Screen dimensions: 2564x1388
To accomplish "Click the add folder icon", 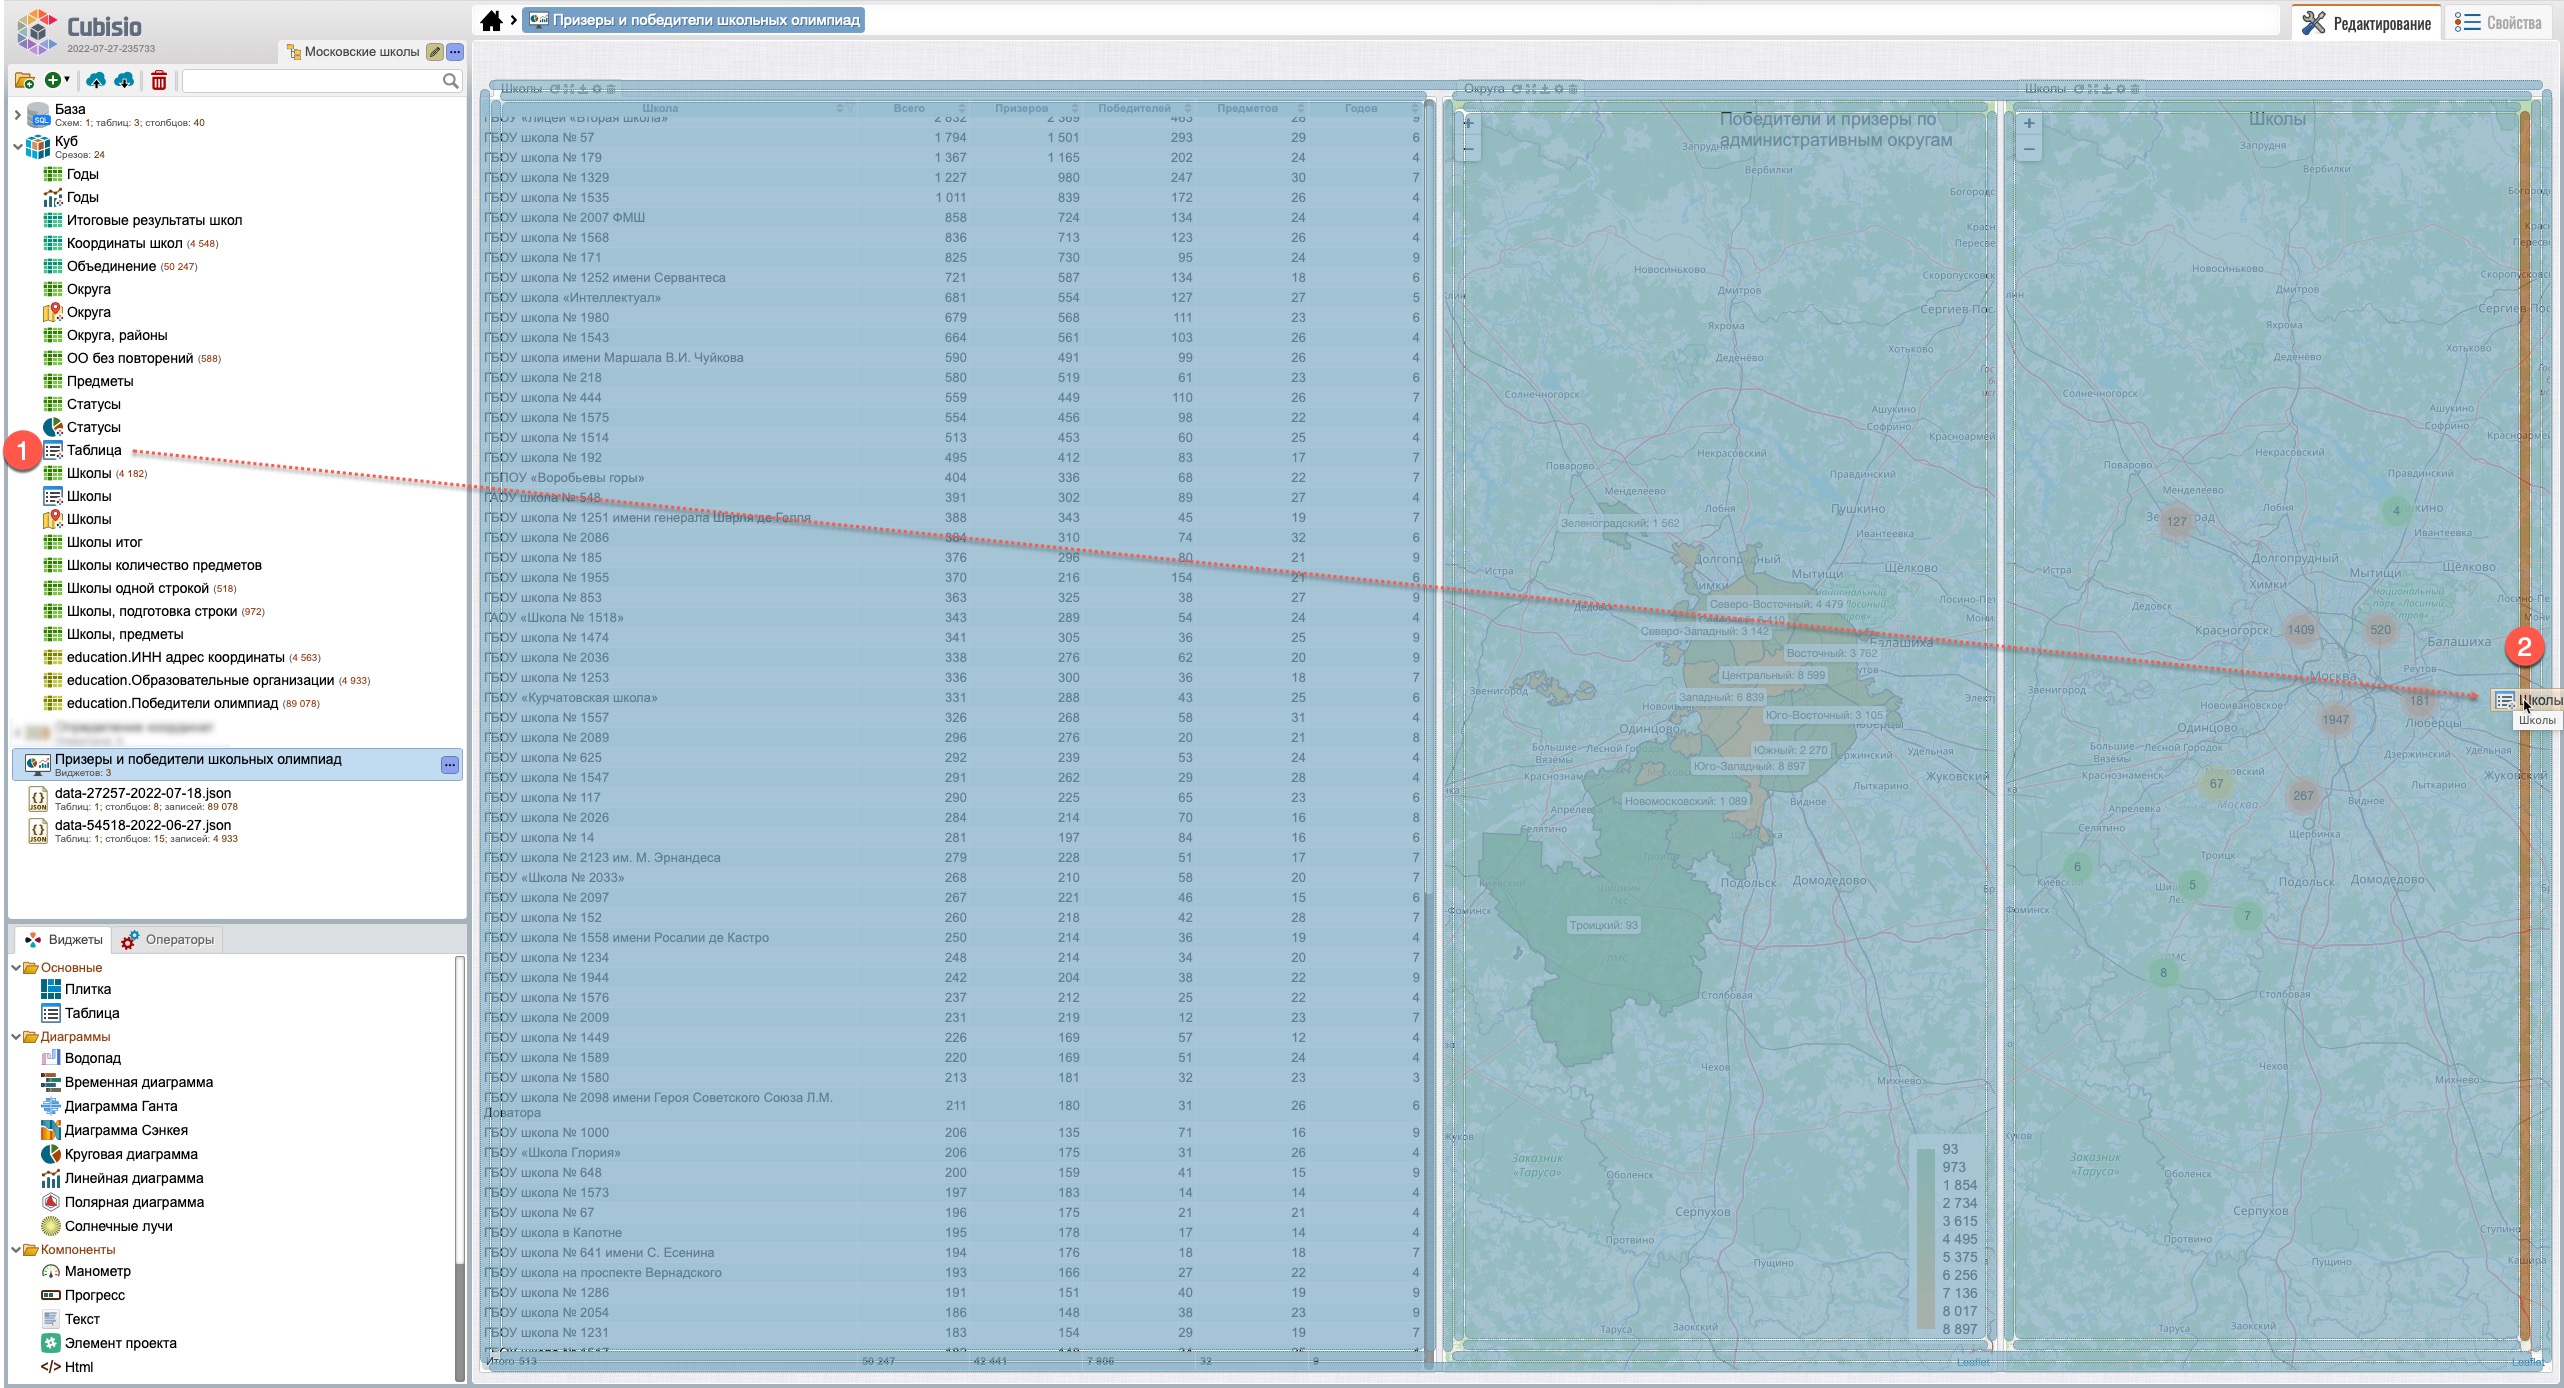I will pyautogui.click(x=25, y=80).
